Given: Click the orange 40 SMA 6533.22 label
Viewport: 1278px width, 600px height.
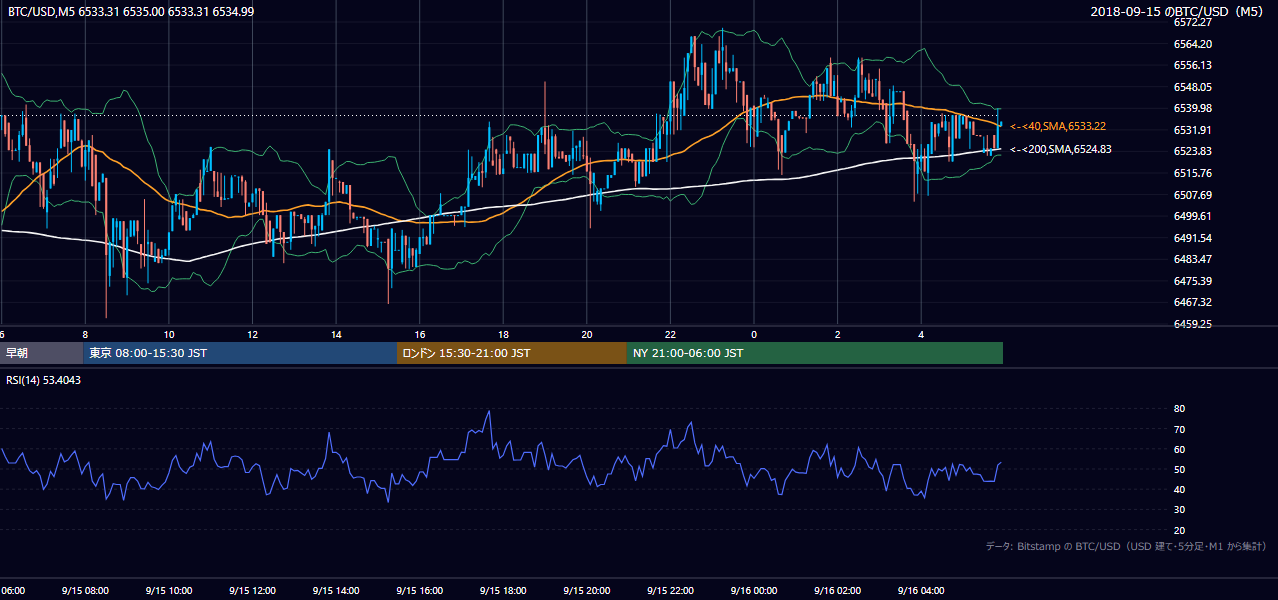Looking at the screenshot, I should point(1057,126).
